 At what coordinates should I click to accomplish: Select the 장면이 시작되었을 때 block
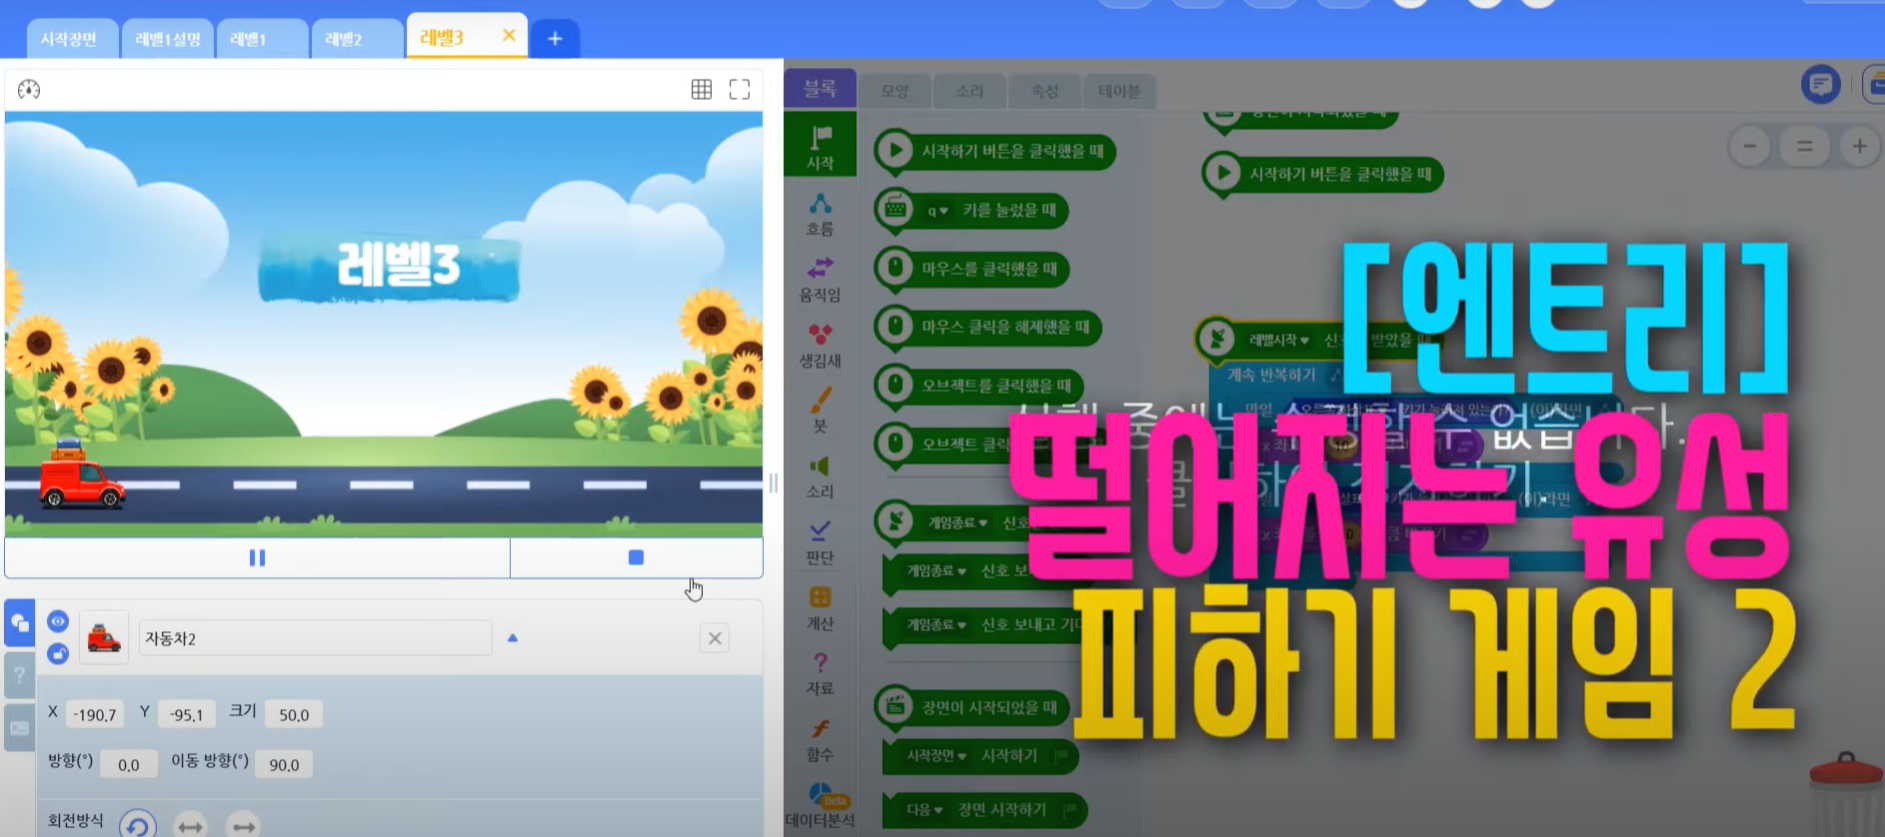[x=972, y=707]
